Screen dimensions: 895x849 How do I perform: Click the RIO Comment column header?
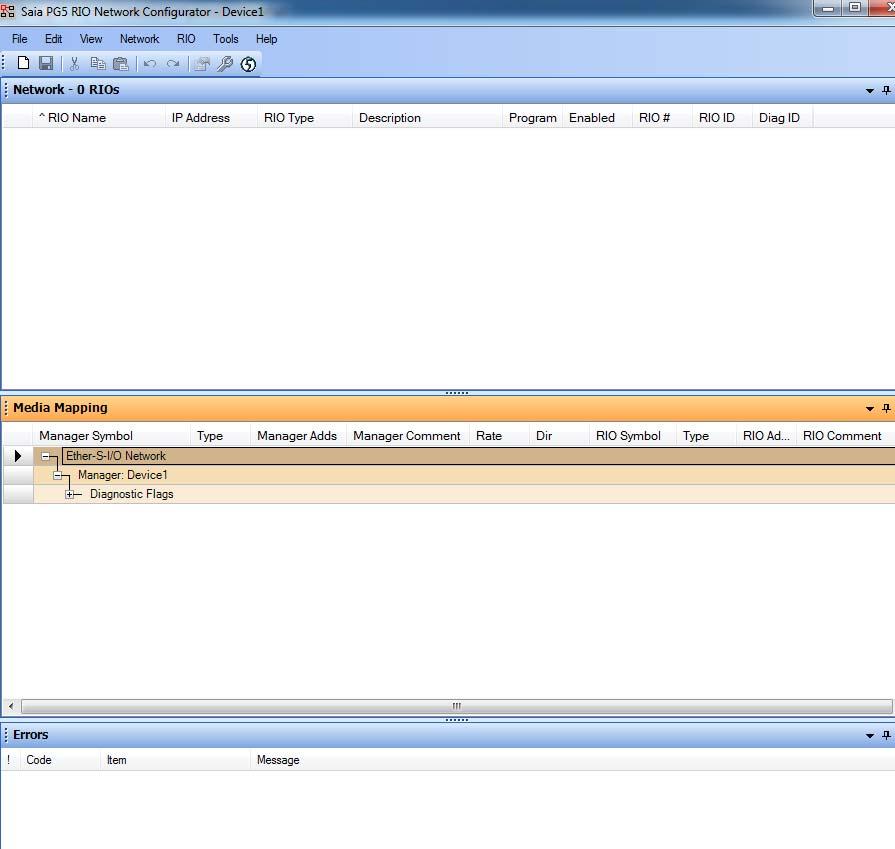point(845,436)
